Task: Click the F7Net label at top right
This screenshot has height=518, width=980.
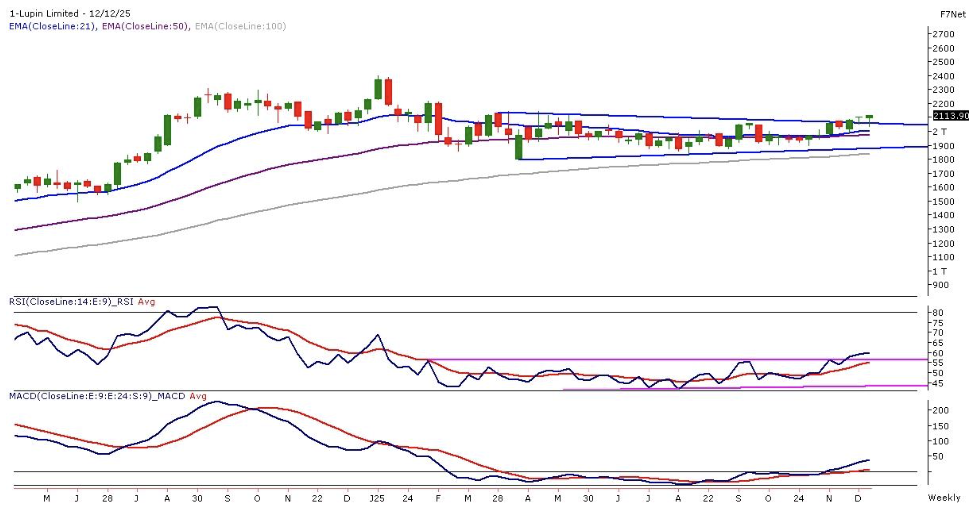Action: pyautogui.click(x=951, y=13)
